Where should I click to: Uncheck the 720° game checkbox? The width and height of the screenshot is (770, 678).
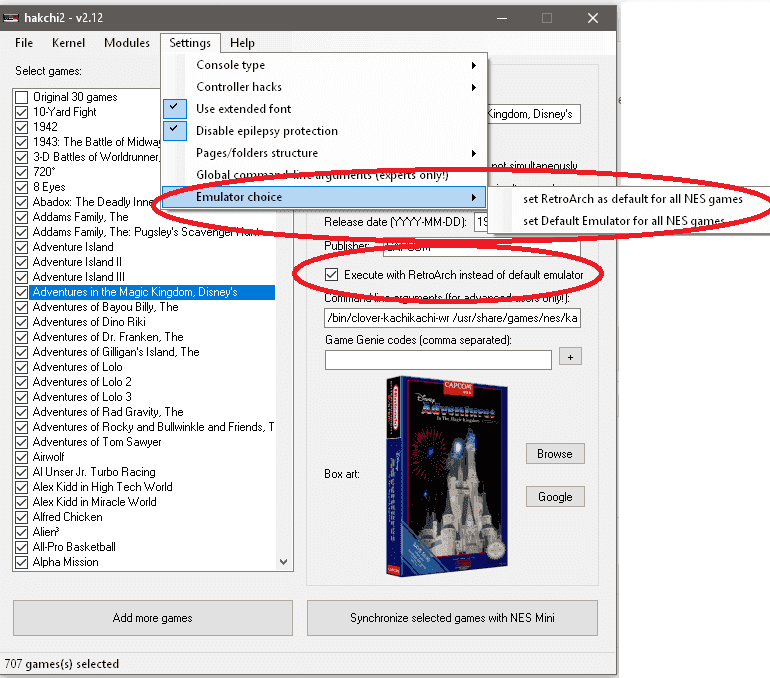[21, 172]
